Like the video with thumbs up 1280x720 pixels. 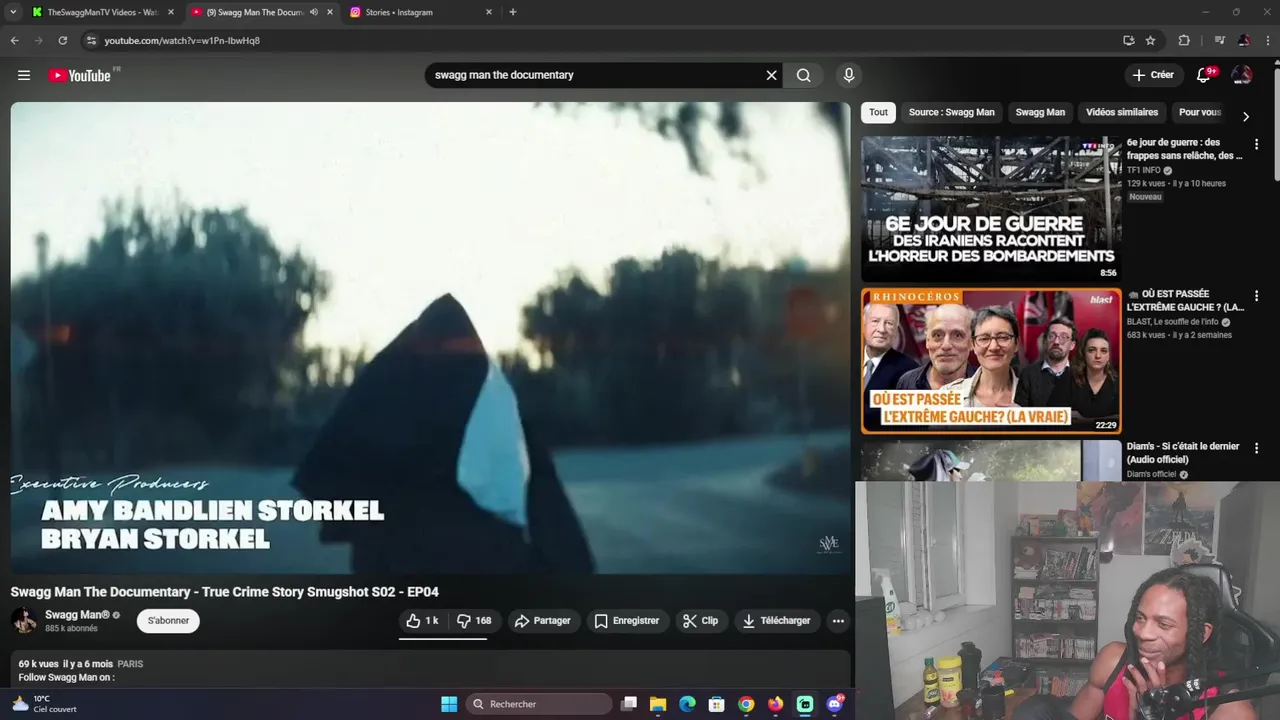pyautogui.click(x=423, y=621)
